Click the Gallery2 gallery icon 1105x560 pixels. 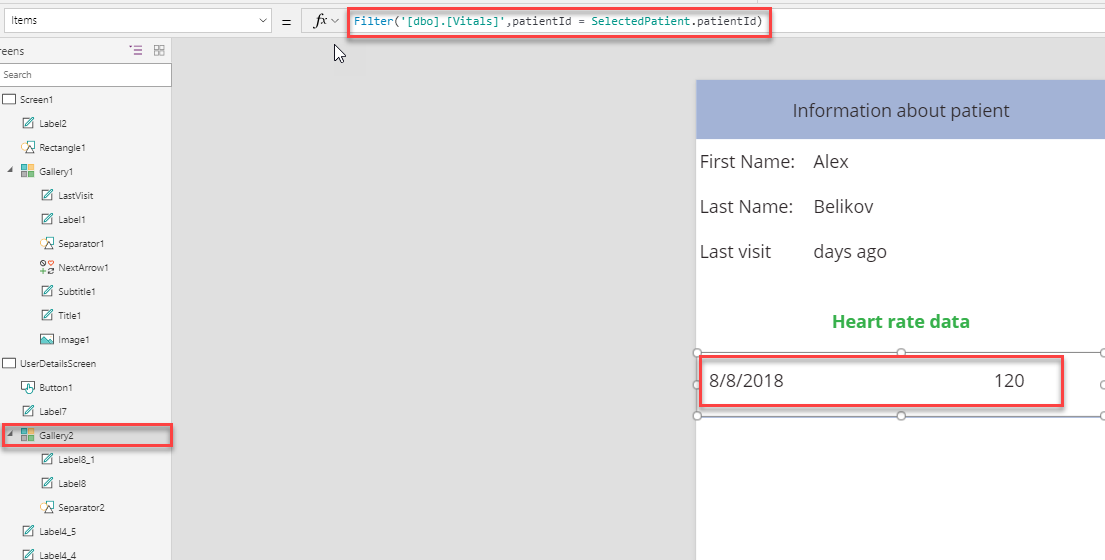pyautogui.click(x=27, y=435)
